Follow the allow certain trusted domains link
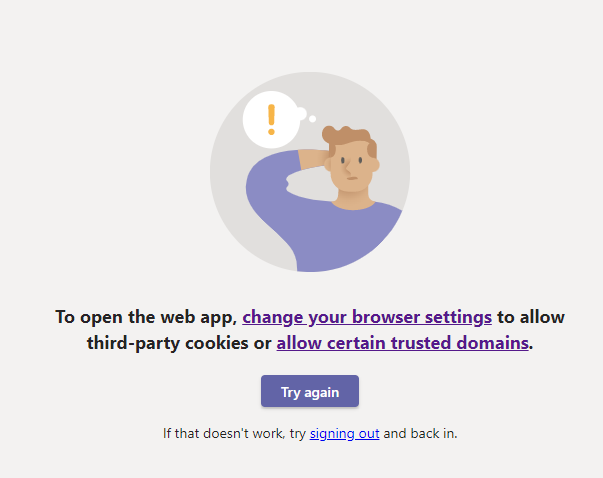603x478 pixels. point(402,343)
